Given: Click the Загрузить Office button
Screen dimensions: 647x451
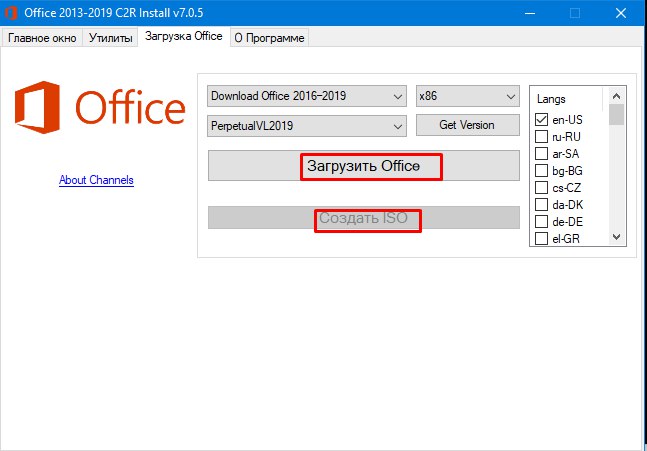Looking at the screenshot, I should tap(364, 166).
